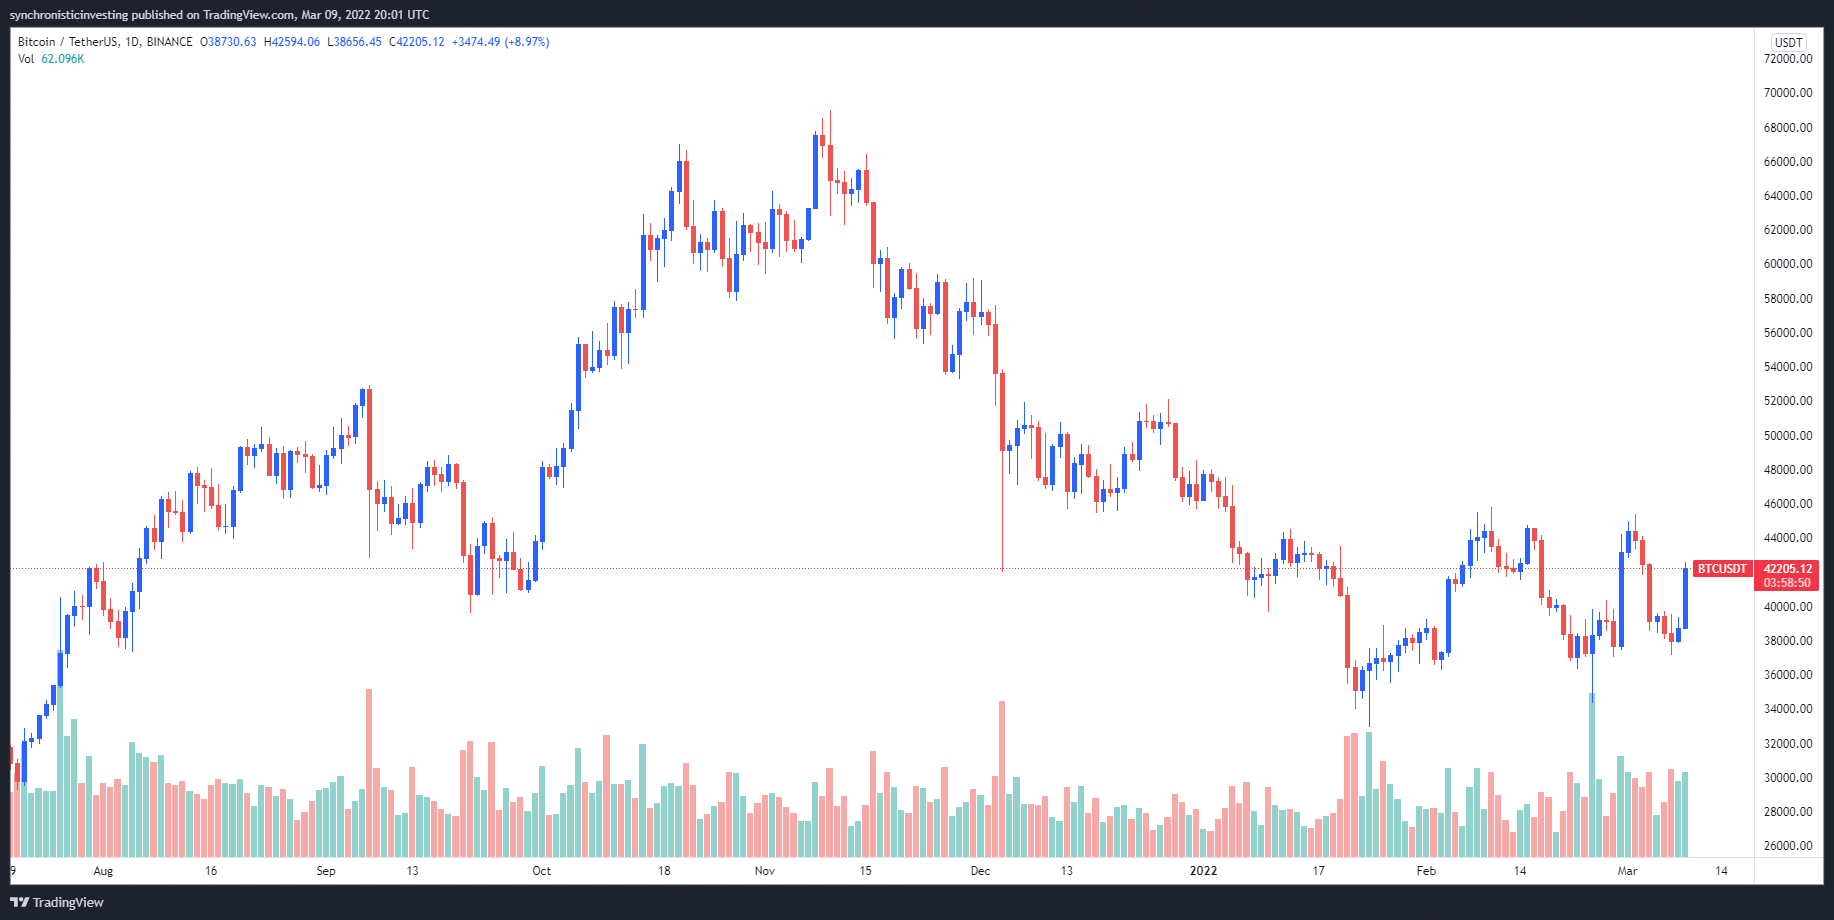
Task: Select the Mar label on date axis
Action: click(1627, 871)
